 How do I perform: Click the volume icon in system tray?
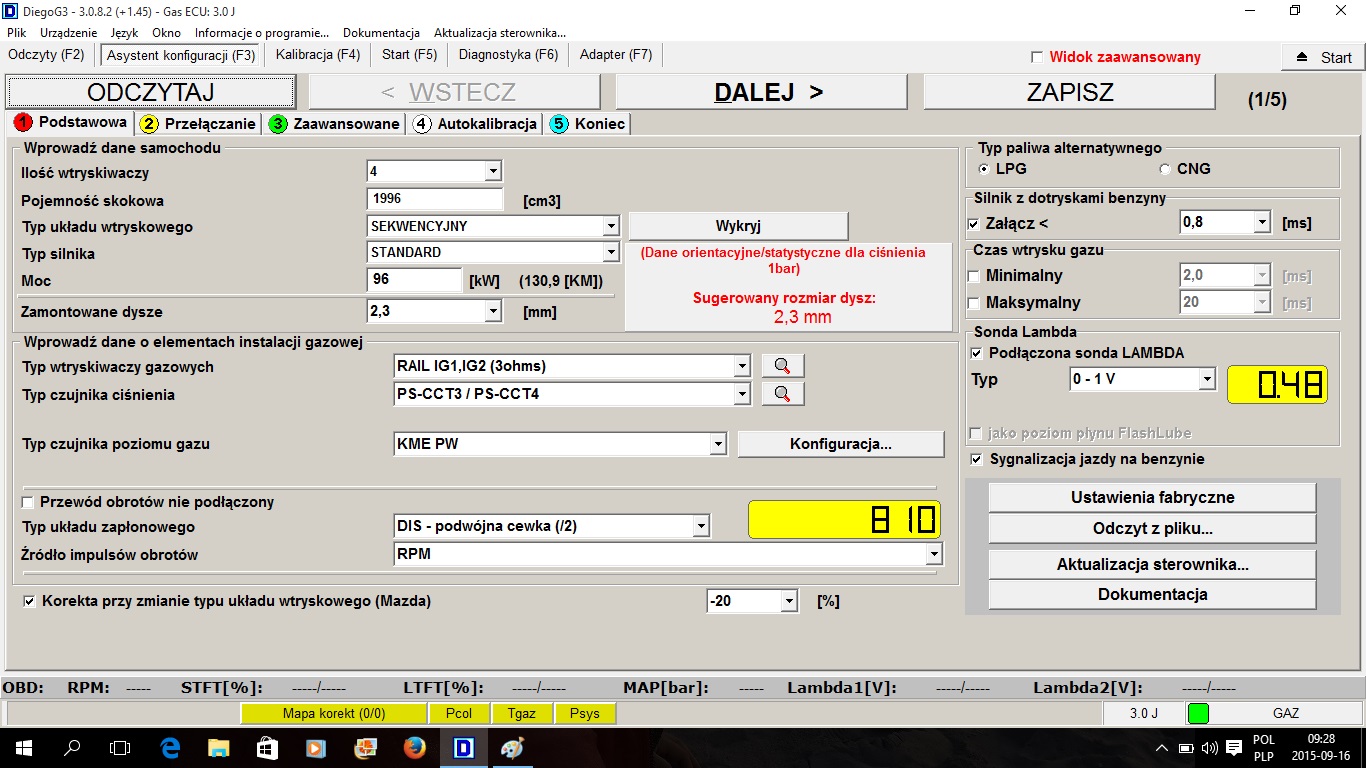pos(1209,748)
